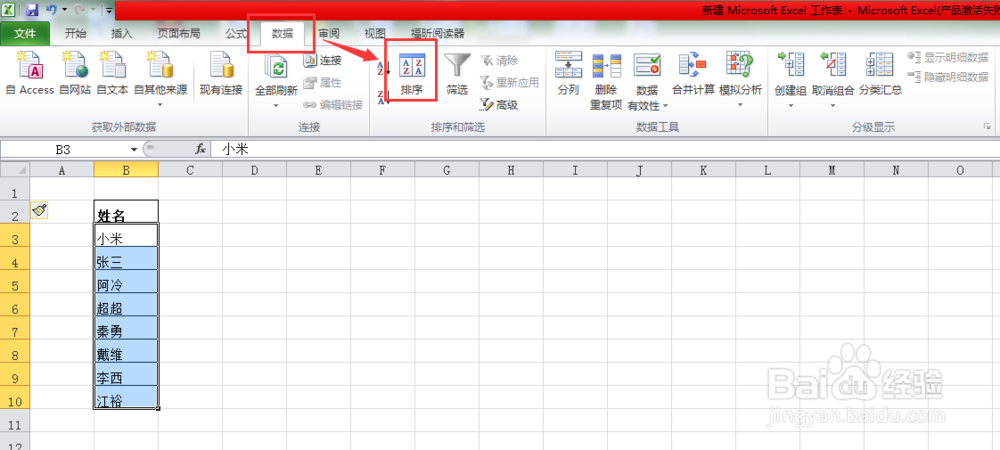This screenshot has height=450, width=1000.
Task: Open 现有连接 existing connections
Action: click(x=221, y=74)
